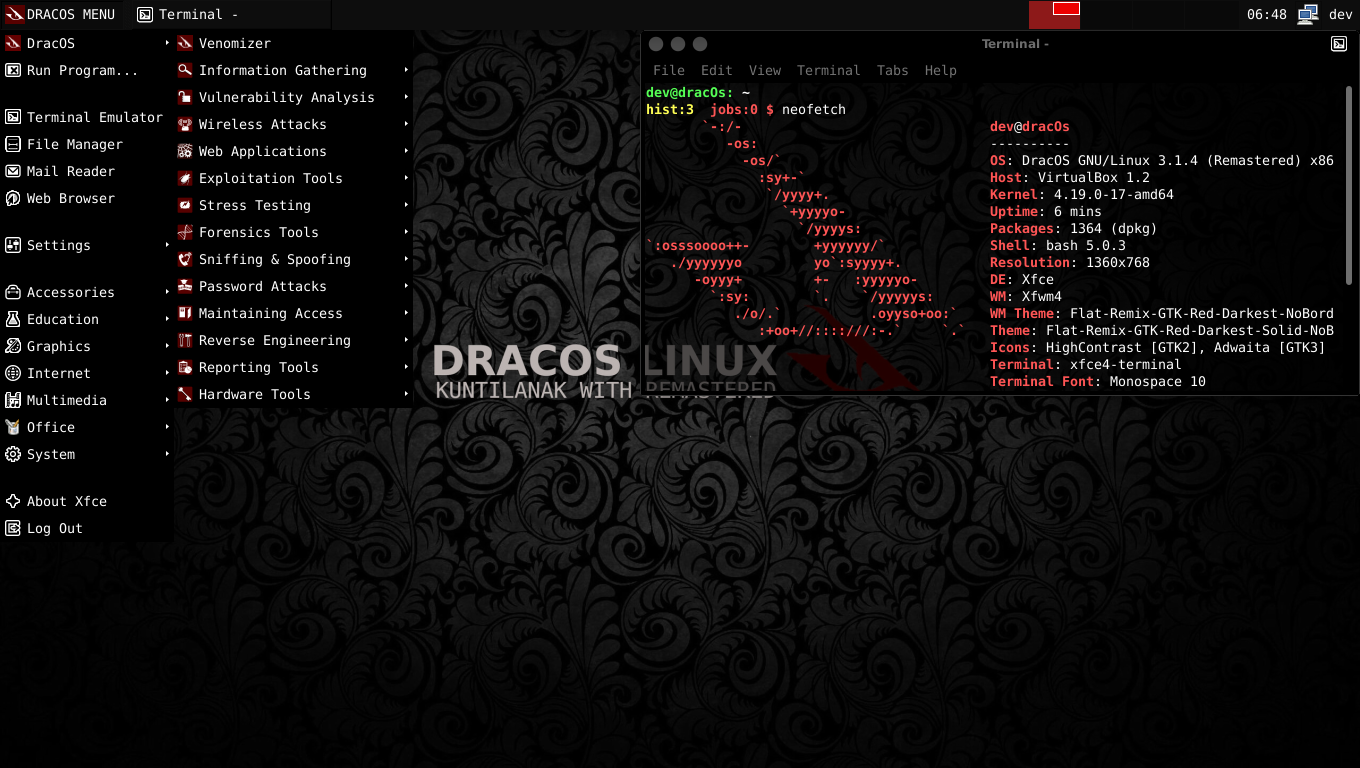Expand Information Gathering submenu arrow
This screenshot has height=768, width=1360.
tap(406, 70)
